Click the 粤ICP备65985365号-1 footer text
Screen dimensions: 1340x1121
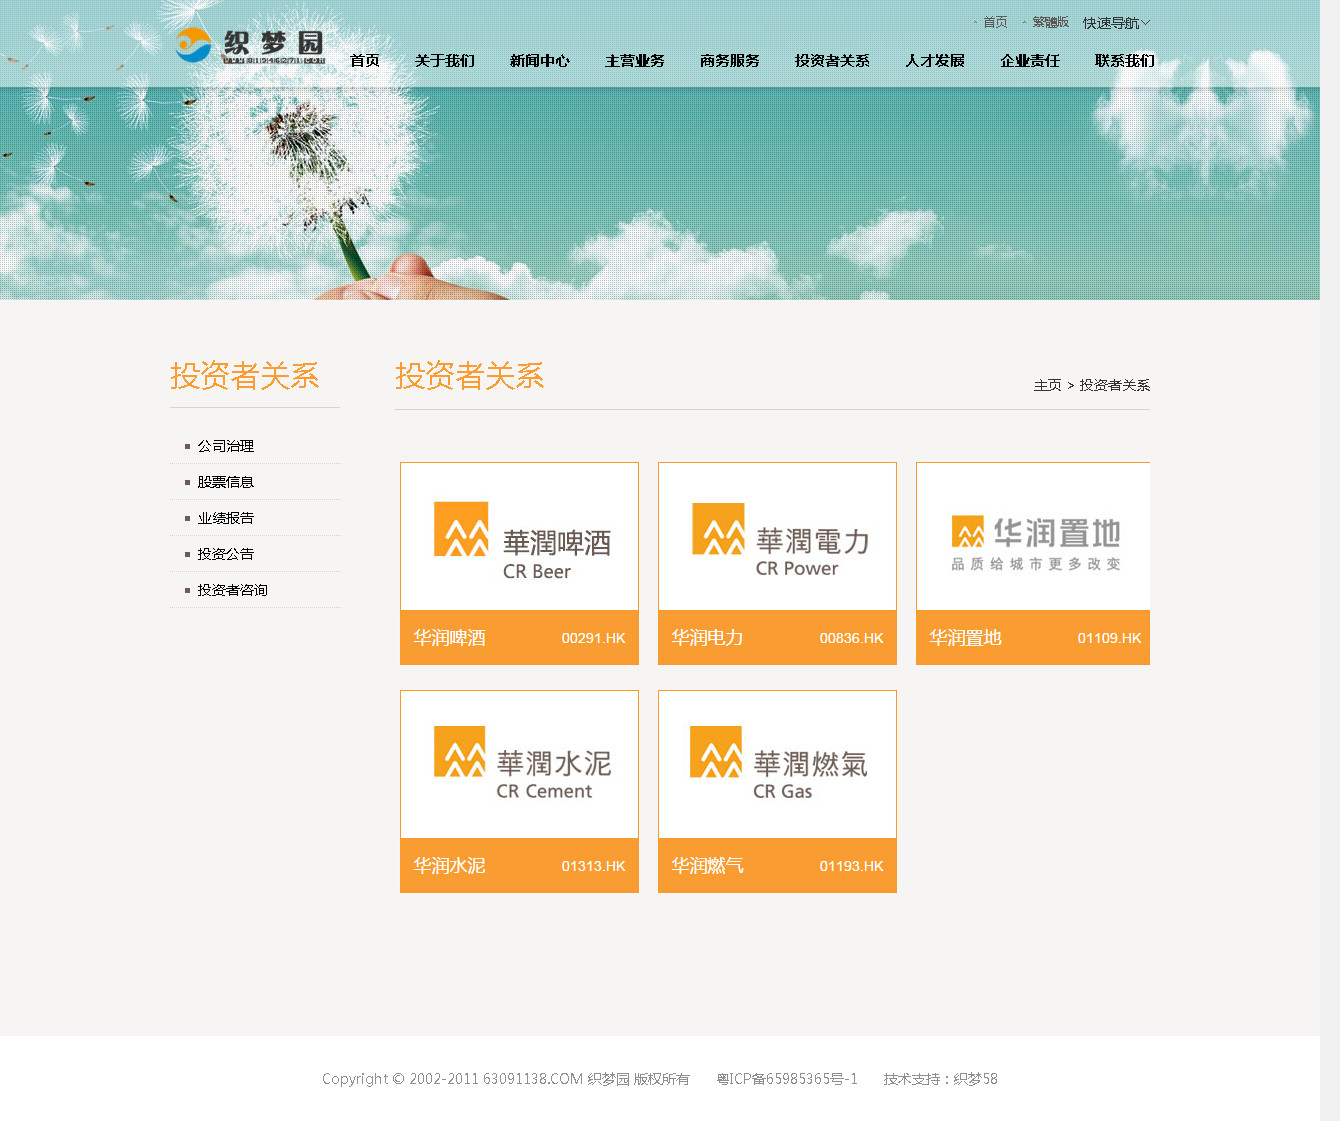click(787, 1079)
